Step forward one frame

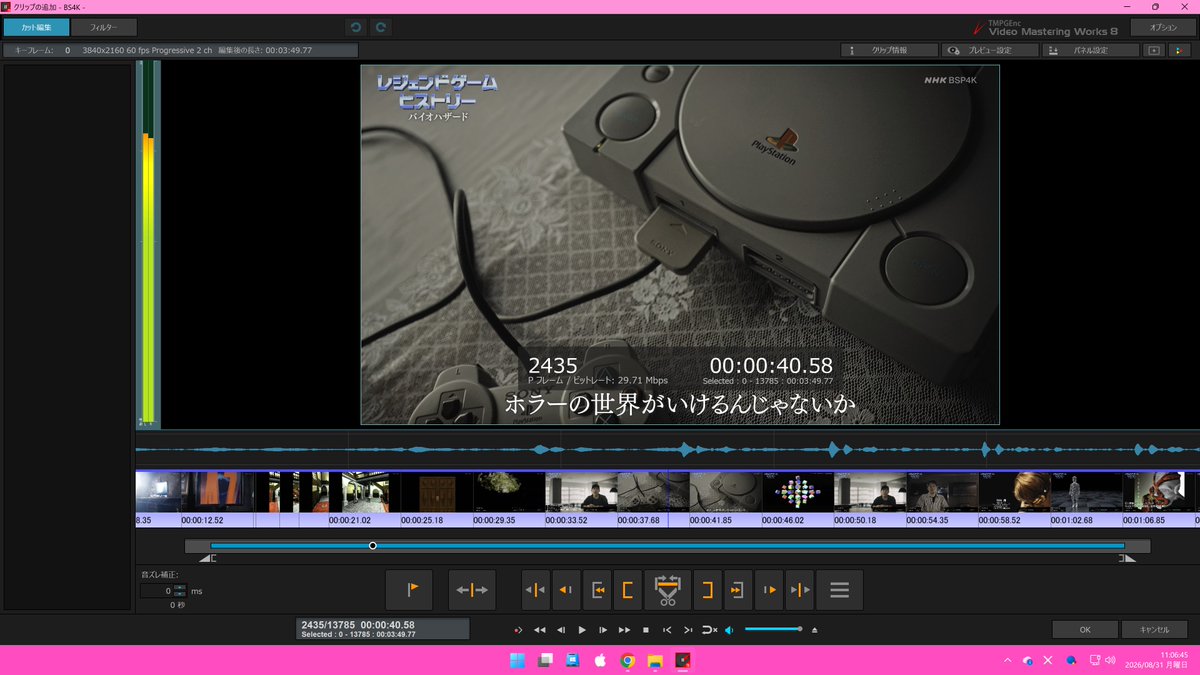tap(603, 630)
